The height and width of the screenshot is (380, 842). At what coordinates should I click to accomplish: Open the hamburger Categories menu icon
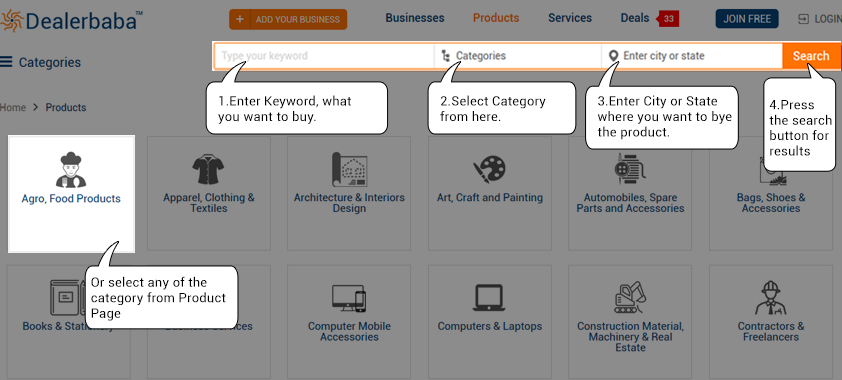point(6,62)
